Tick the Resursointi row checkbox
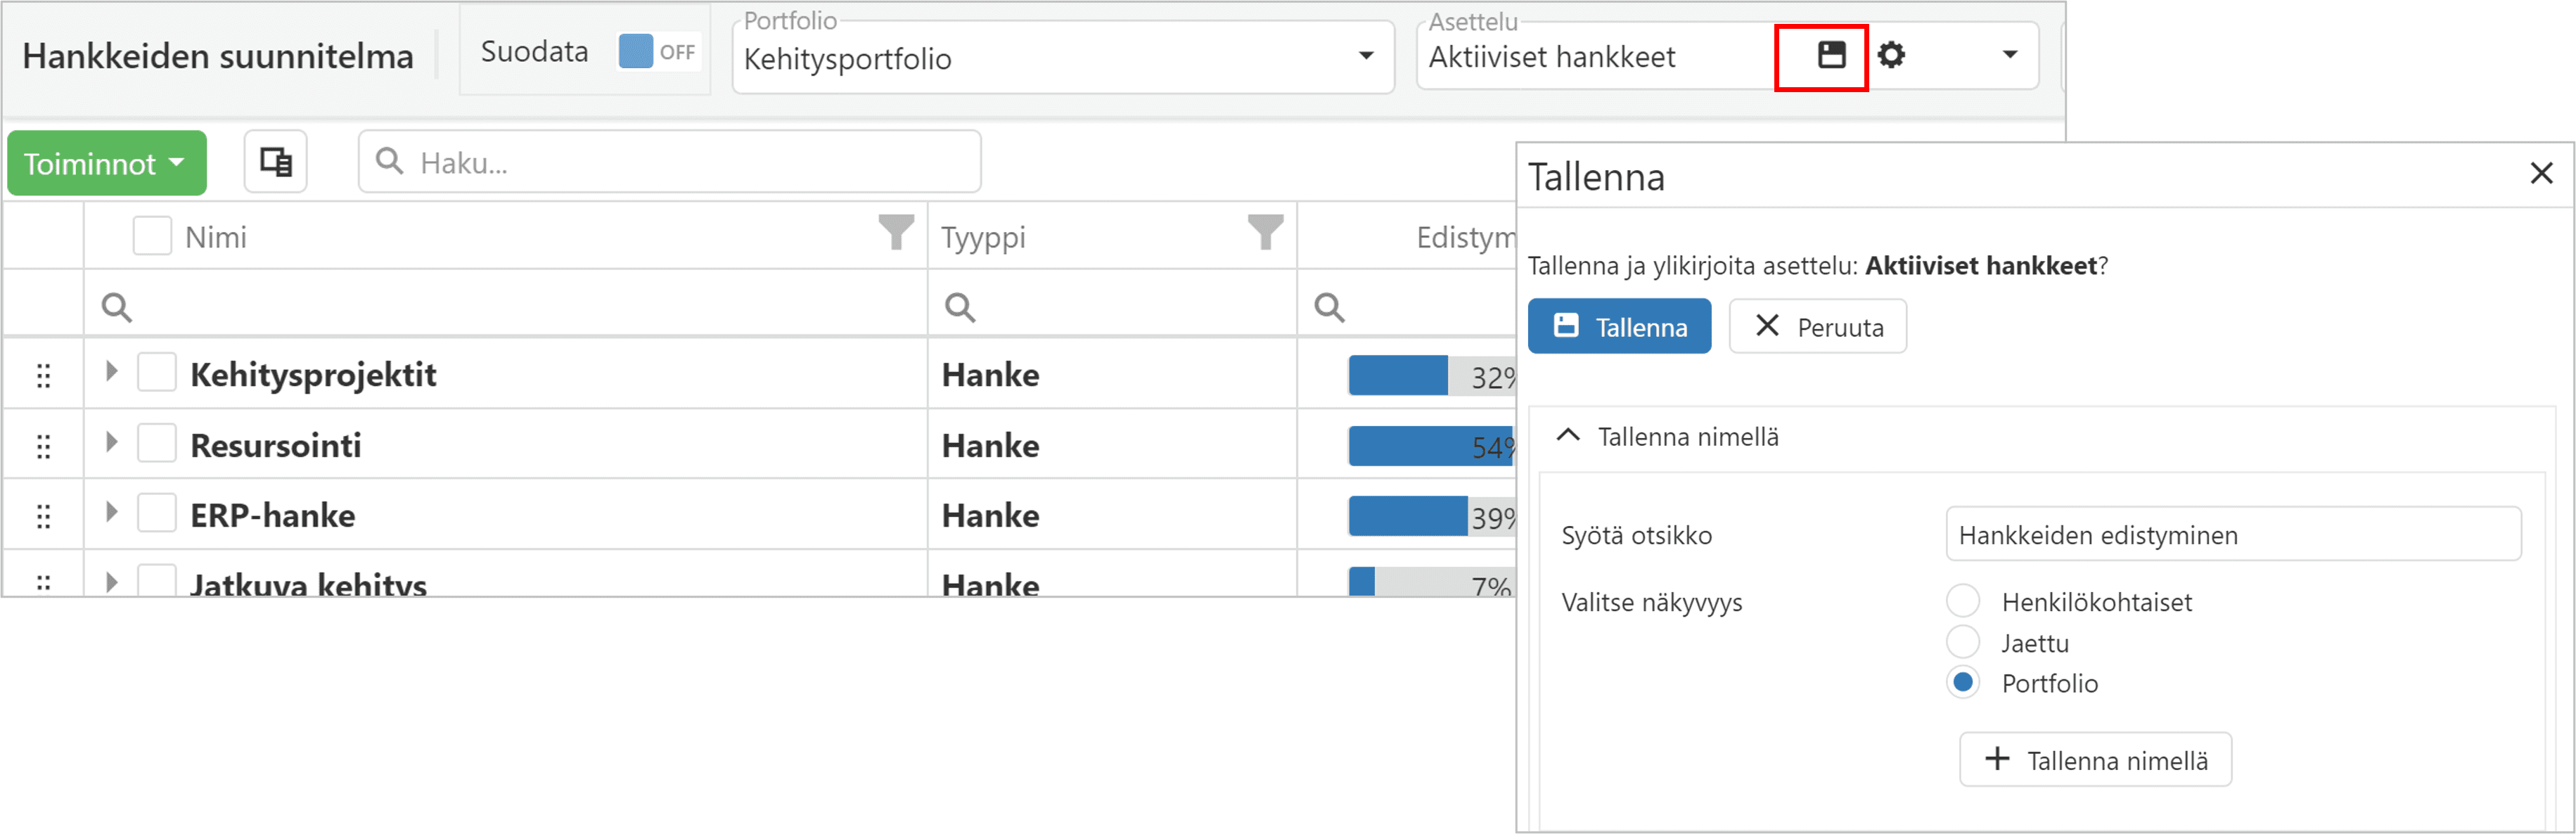Screen dimensions: 2576x834 tap(157, 443)
